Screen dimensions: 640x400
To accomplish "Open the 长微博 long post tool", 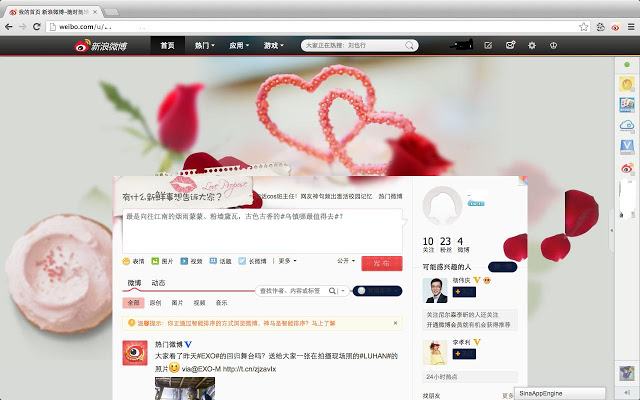I will [x=252, y=261].
